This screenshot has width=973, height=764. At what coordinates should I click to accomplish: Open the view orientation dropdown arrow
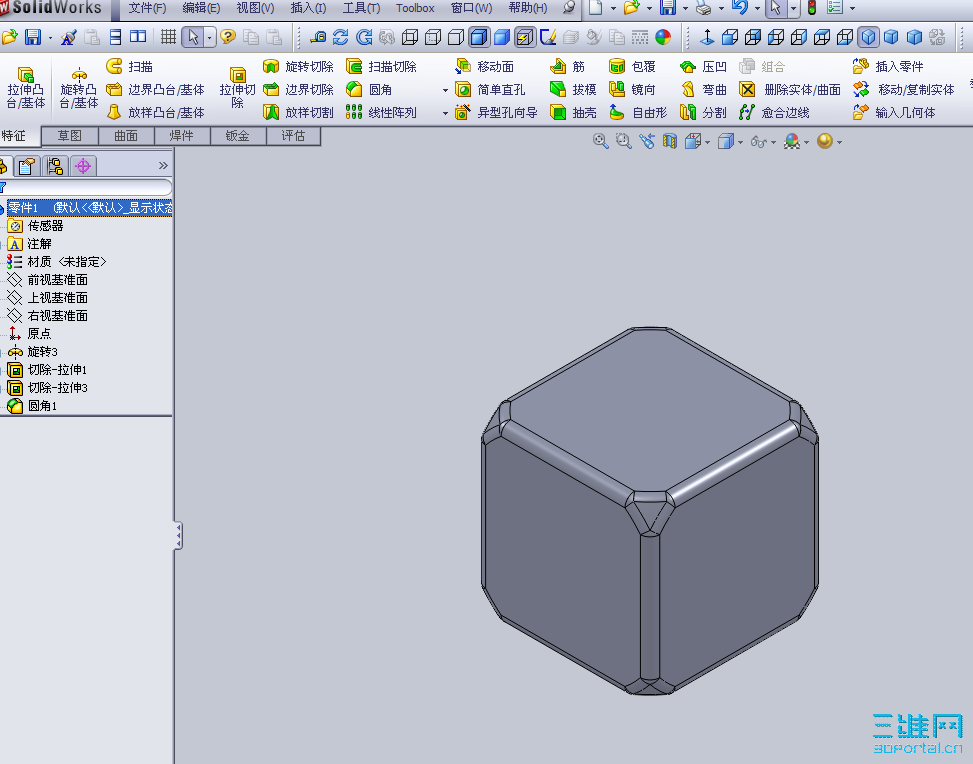click(707, 143)
